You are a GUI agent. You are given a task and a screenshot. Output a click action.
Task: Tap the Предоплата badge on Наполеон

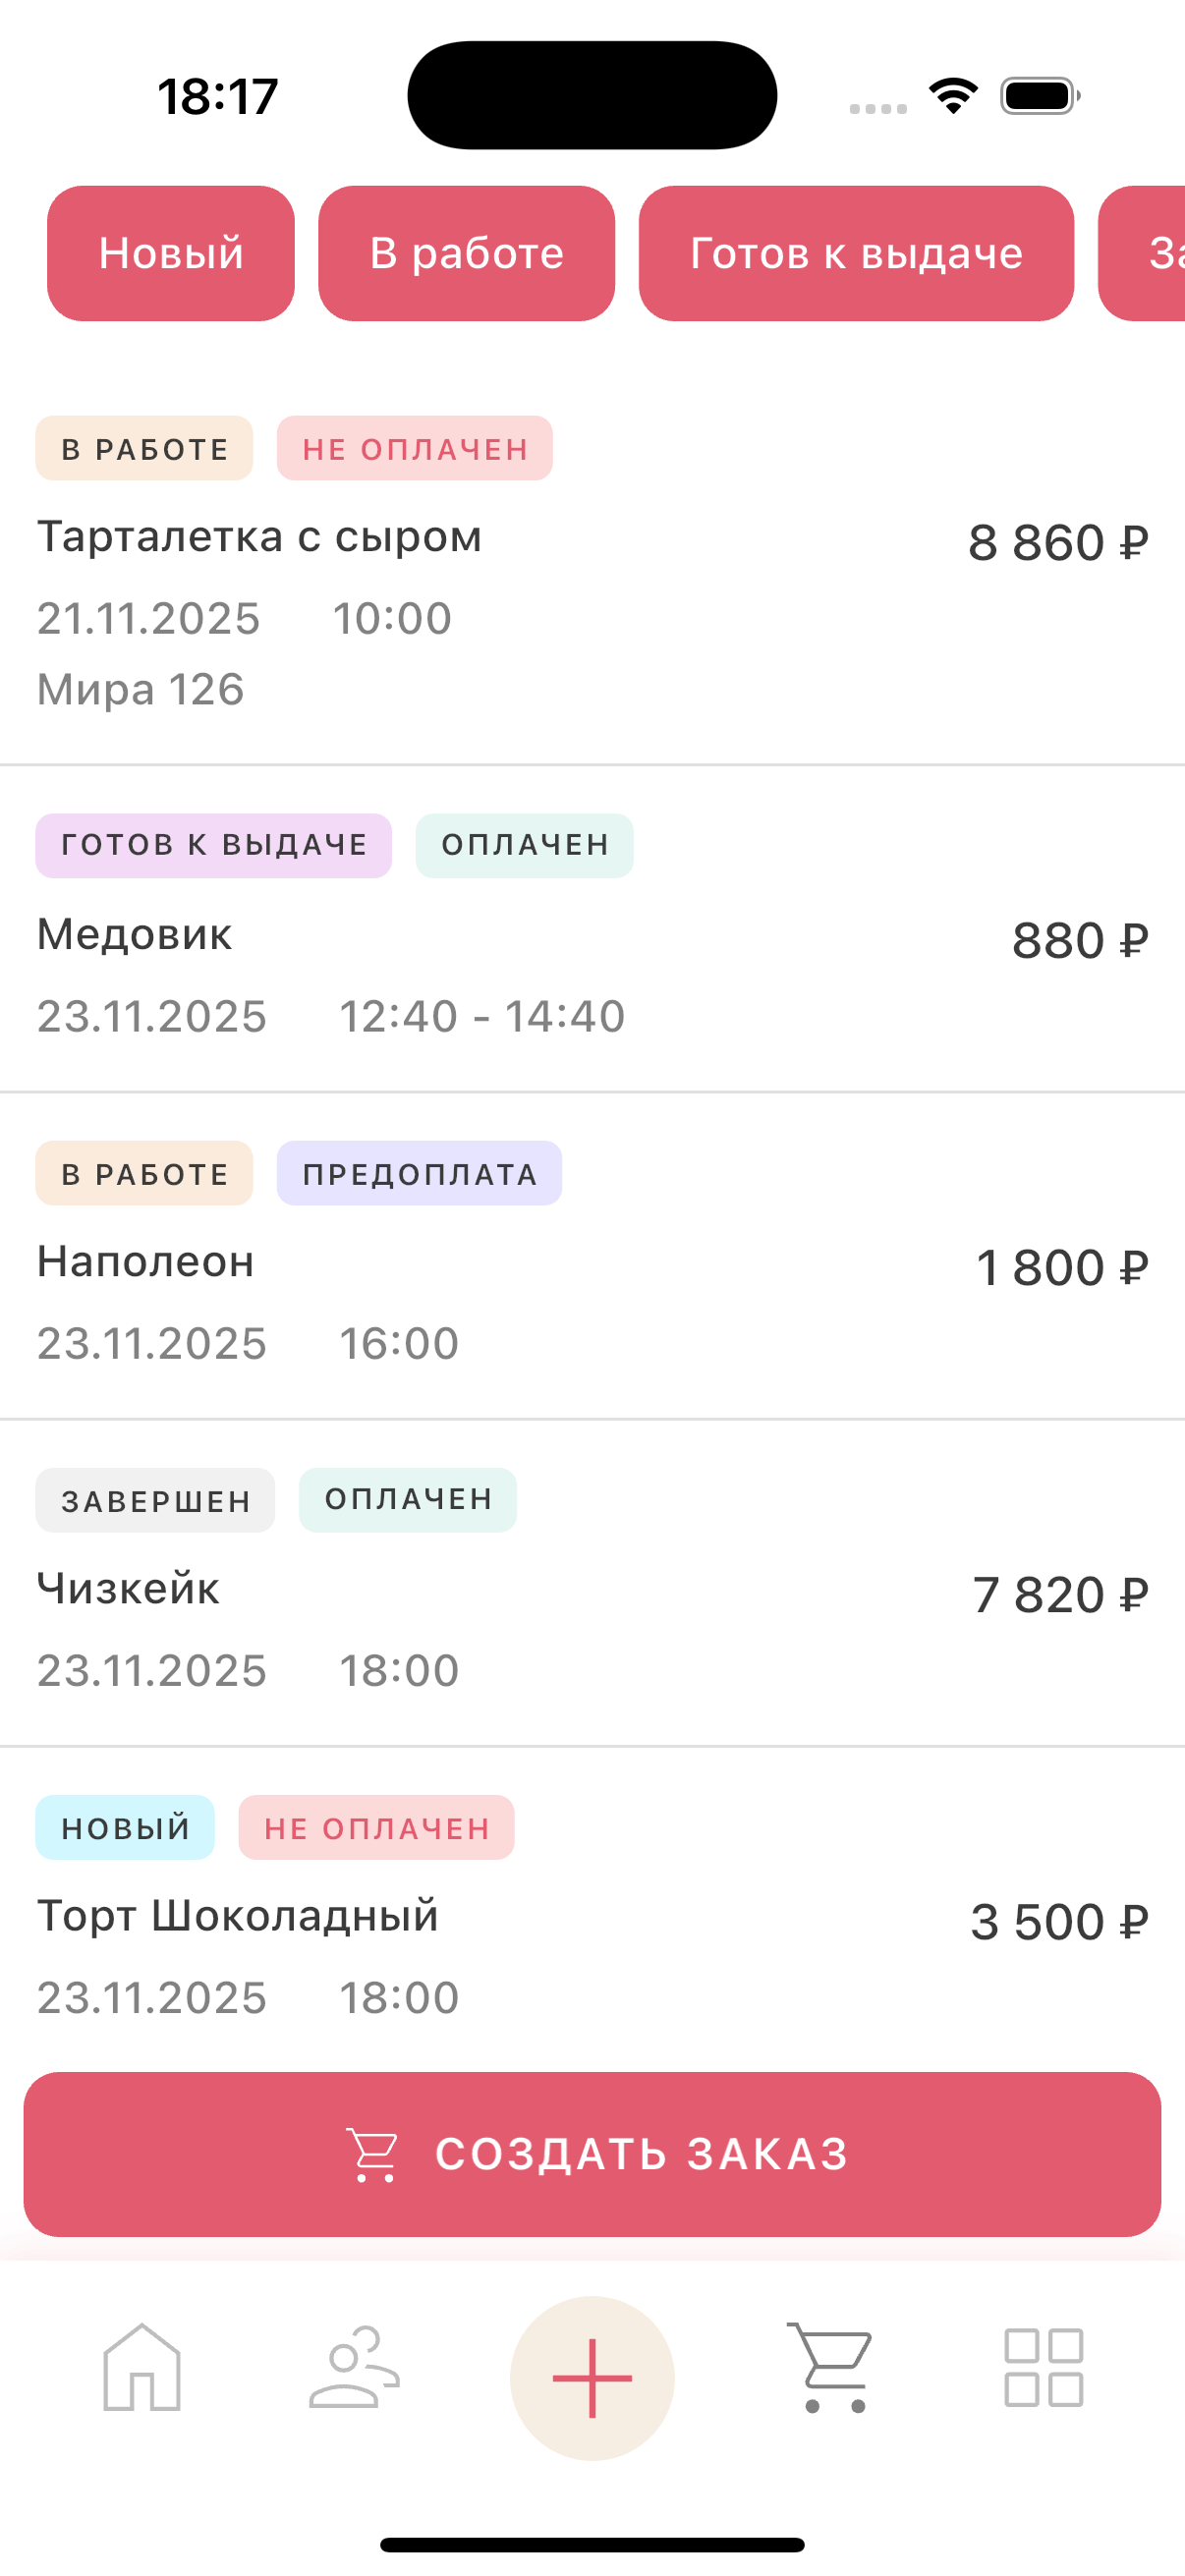tap(419, 1173)
